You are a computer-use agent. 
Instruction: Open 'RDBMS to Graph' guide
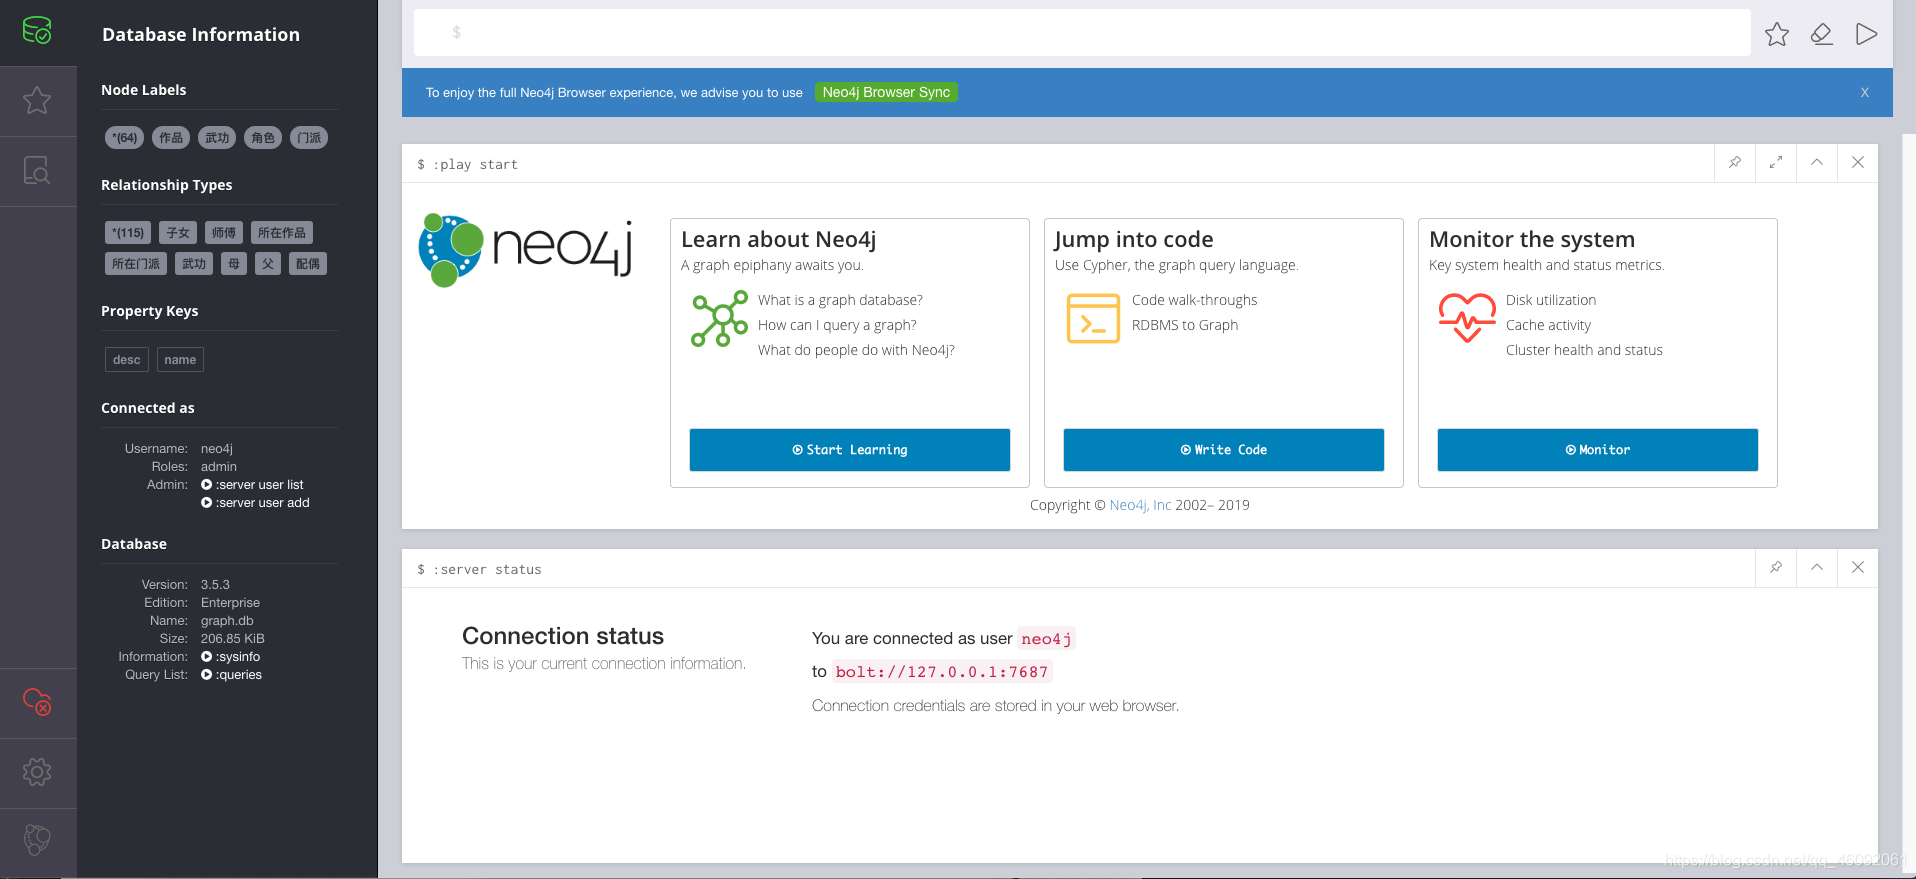coord(1185,325)
